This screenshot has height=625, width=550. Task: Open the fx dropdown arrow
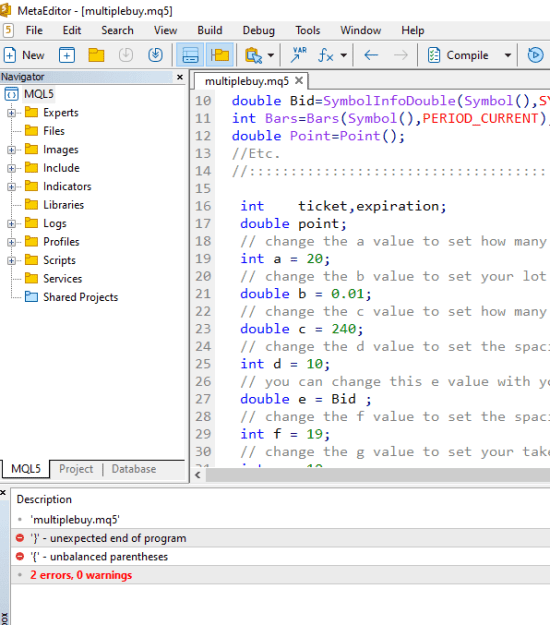point(344,55)
